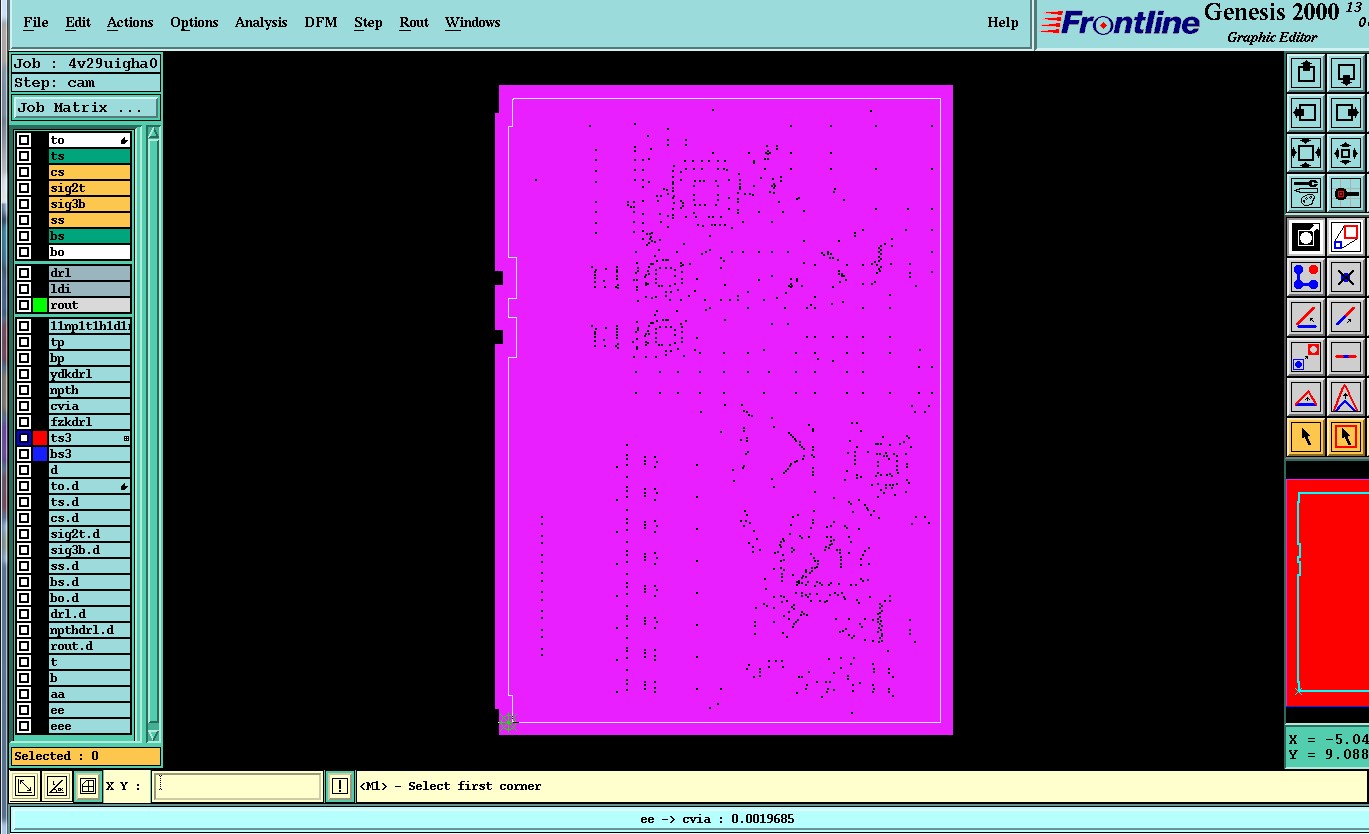Select the red-blue diagonal line tool
Image resolution: width=1369 pixels, height=834 pixels.
pos(1346,317)
